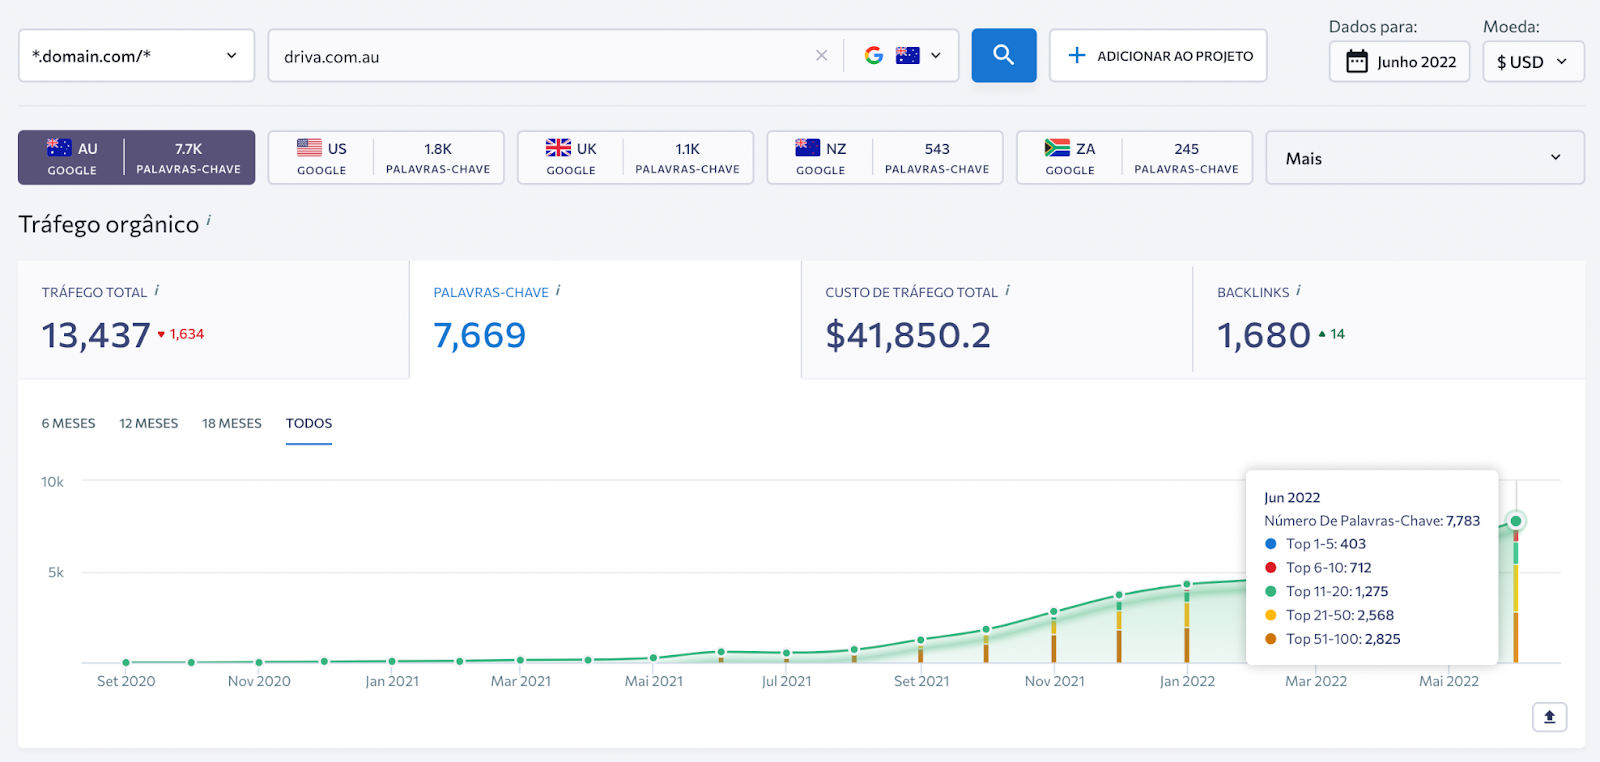Expand search engine region dropdown arrow
This screenshot has height=762, width=1600.
tap(936, 55)
